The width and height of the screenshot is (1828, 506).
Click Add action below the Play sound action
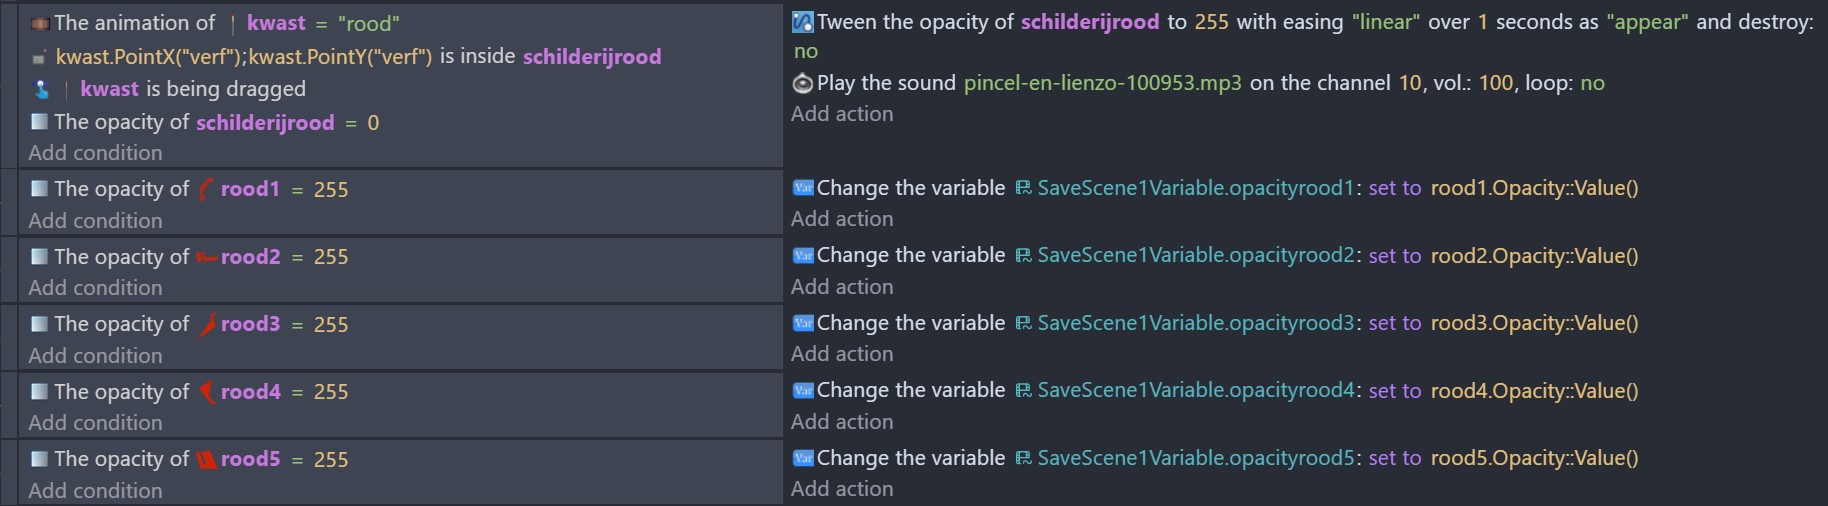click(842, 114)
